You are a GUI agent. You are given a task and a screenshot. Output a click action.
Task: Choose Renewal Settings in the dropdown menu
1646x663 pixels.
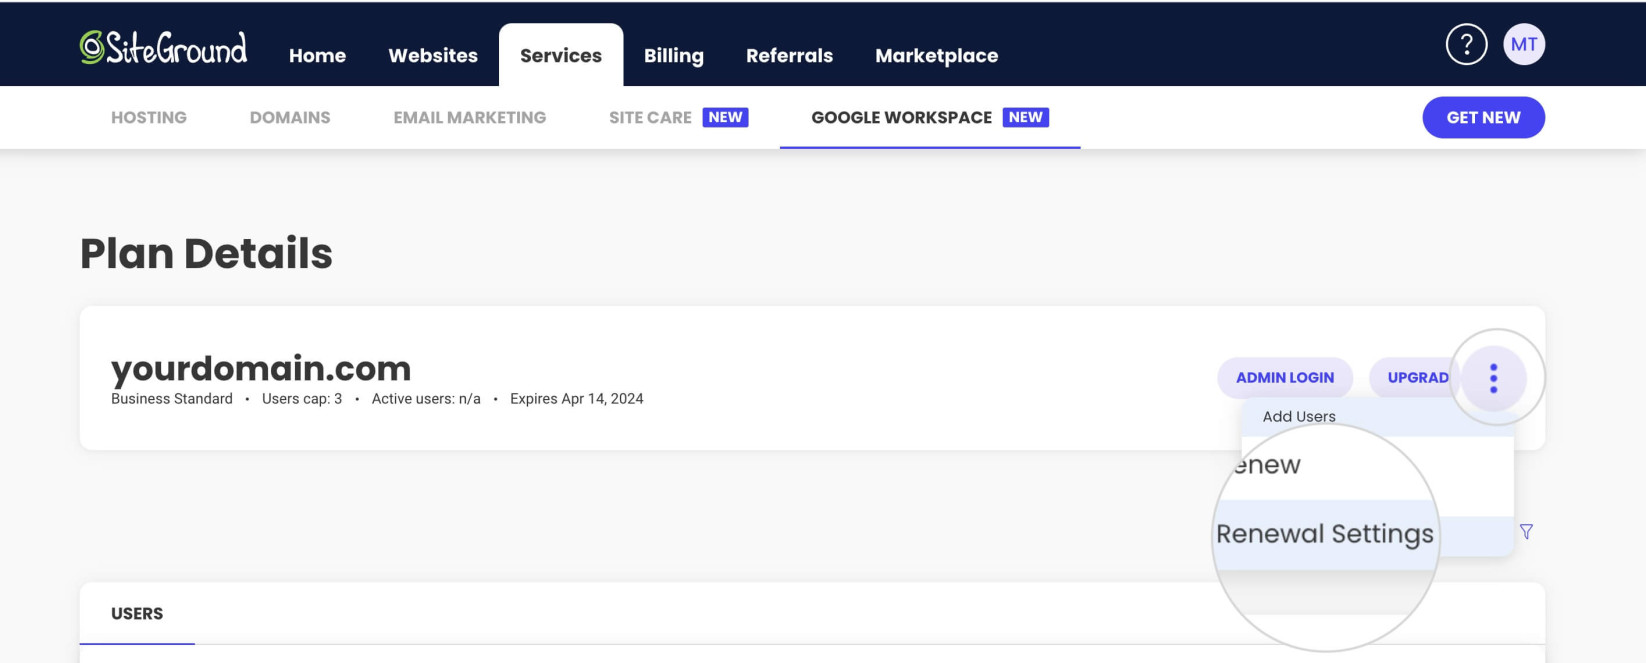point(1325,534)
